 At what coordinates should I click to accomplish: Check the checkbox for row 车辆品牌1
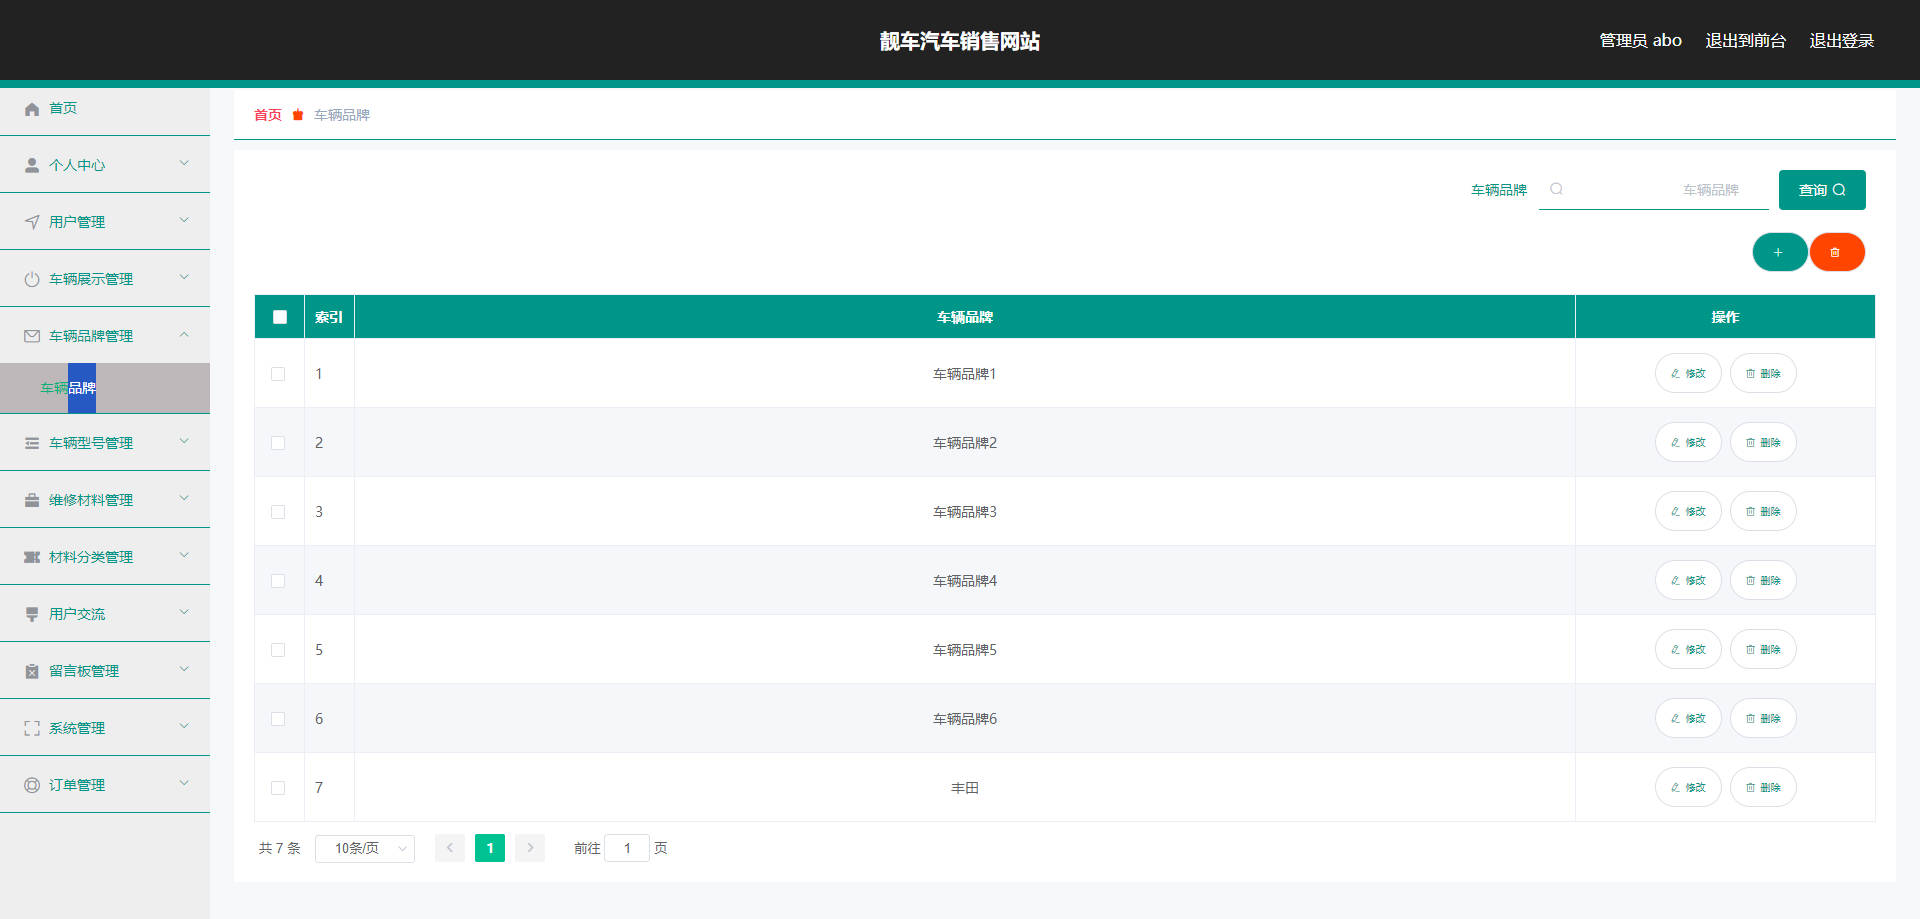coord(278,374)
